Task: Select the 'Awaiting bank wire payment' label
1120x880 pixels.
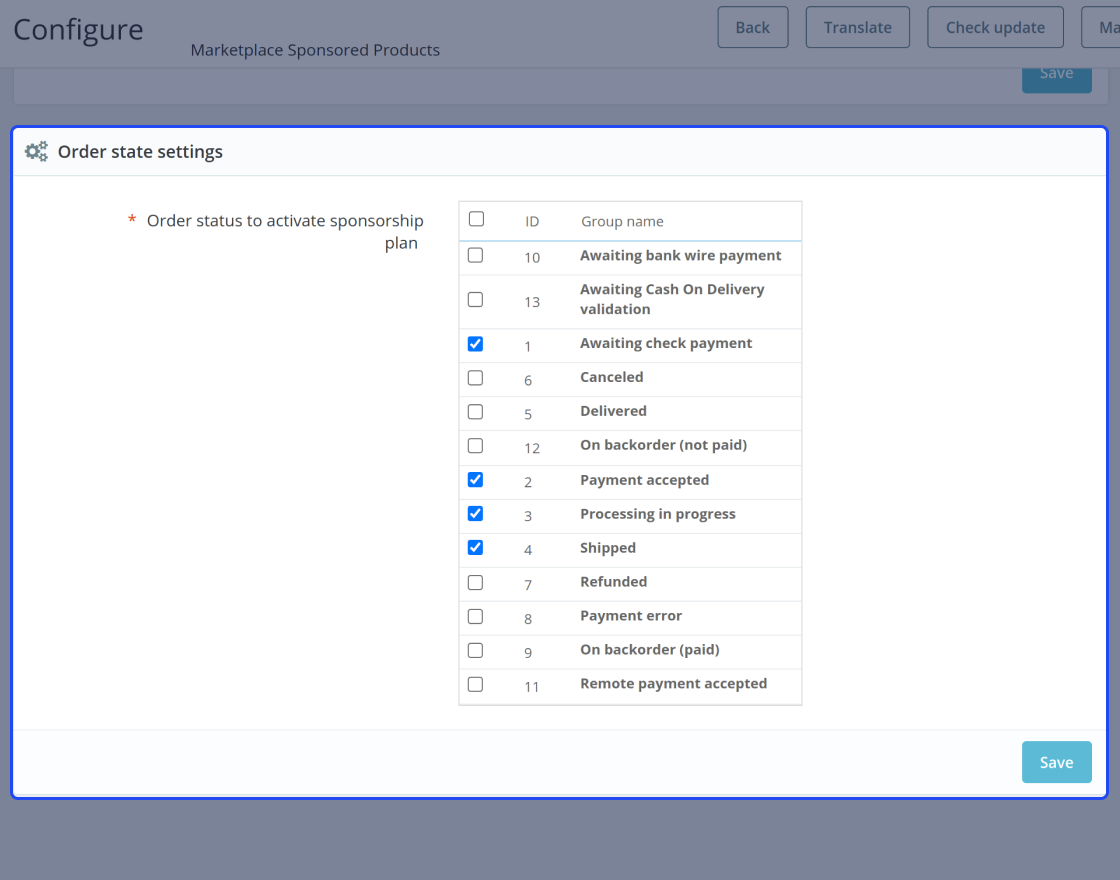Action: click(x=681, y=256)
